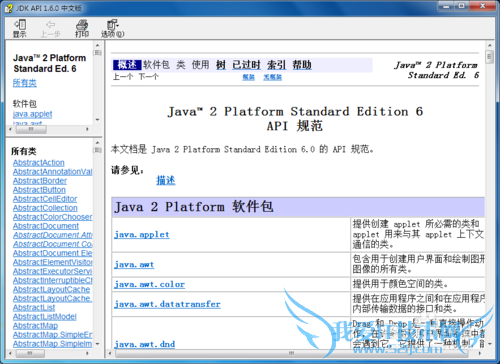Open the java.awt.color package link
Screen dimensions: 500x364
[149, 284]
